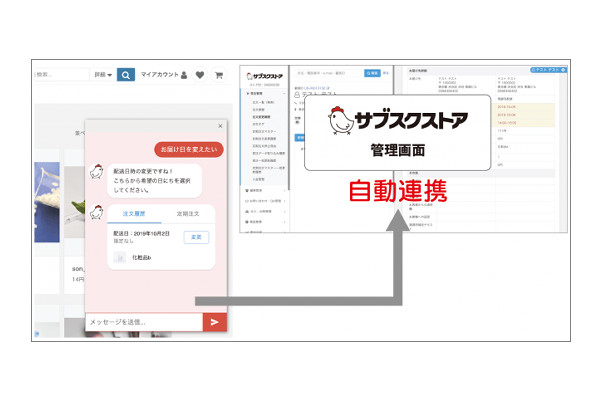Click the admin panel search field

tap(329, 73)
